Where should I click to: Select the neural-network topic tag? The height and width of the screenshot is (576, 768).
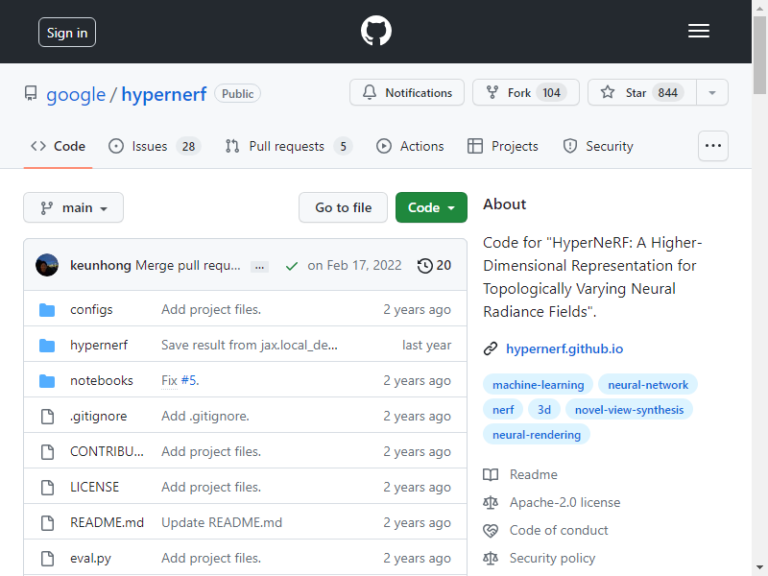(x=648, y=384)
